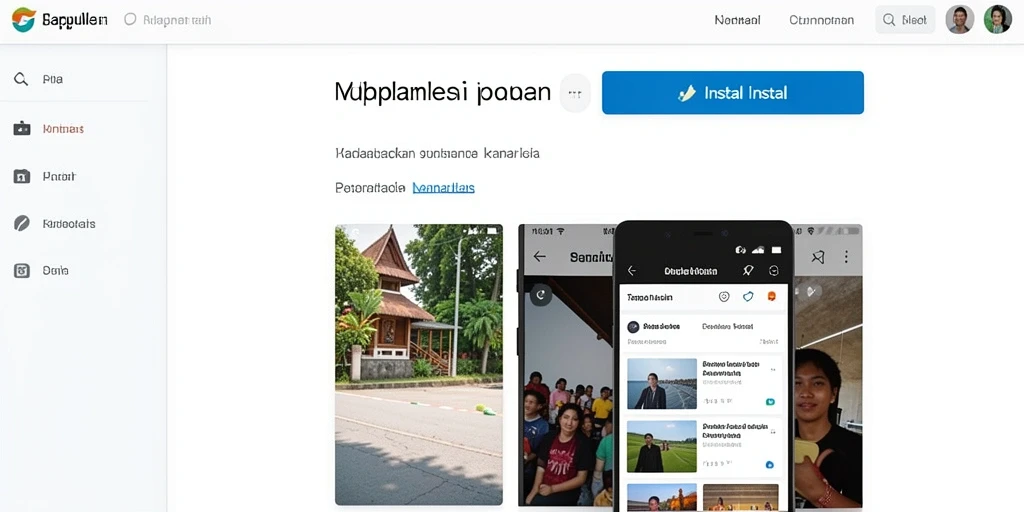Click the back arrow in the black phone header
Screen dimensions: 1024x512
632,270
